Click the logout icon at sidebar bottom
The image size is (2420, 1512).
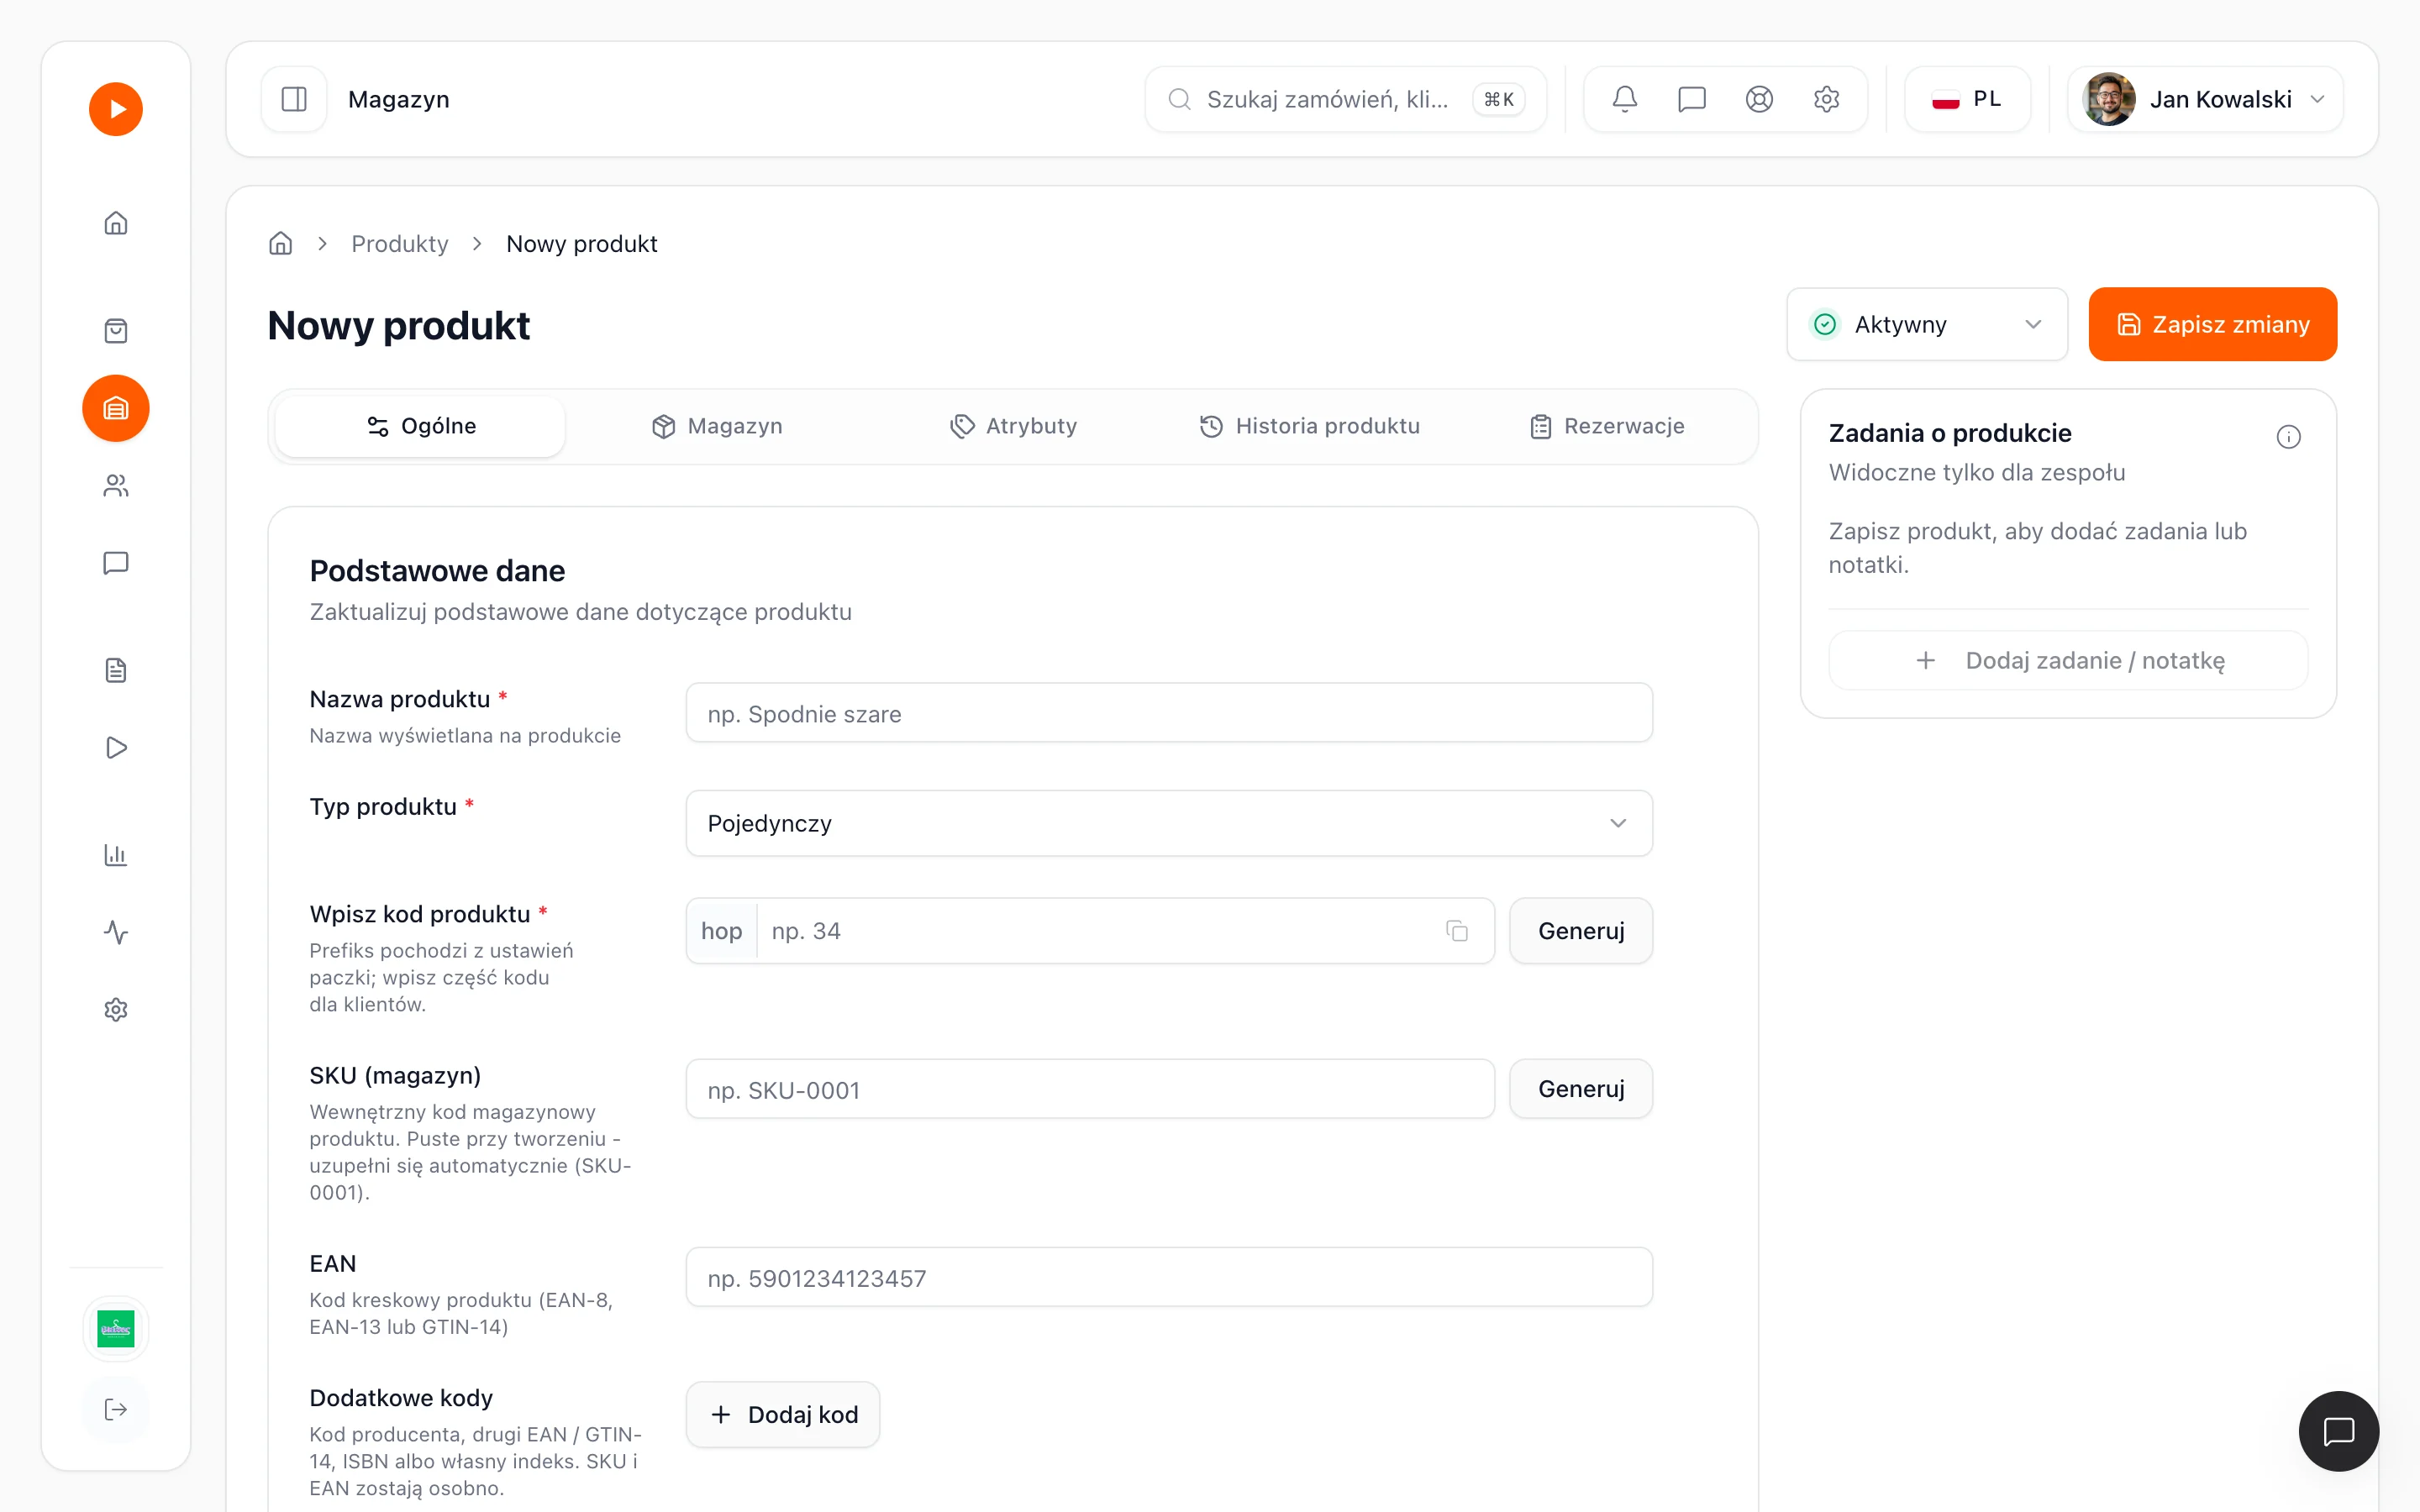(116, 1409)
